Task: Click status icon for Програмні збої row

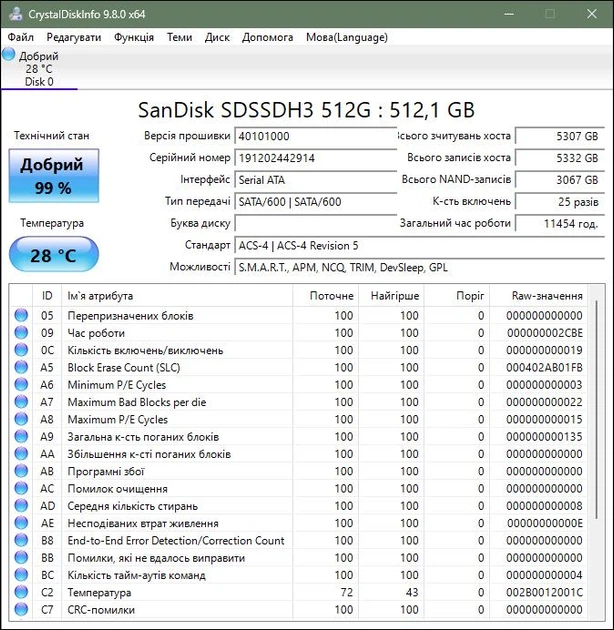Action: point(21,471)
